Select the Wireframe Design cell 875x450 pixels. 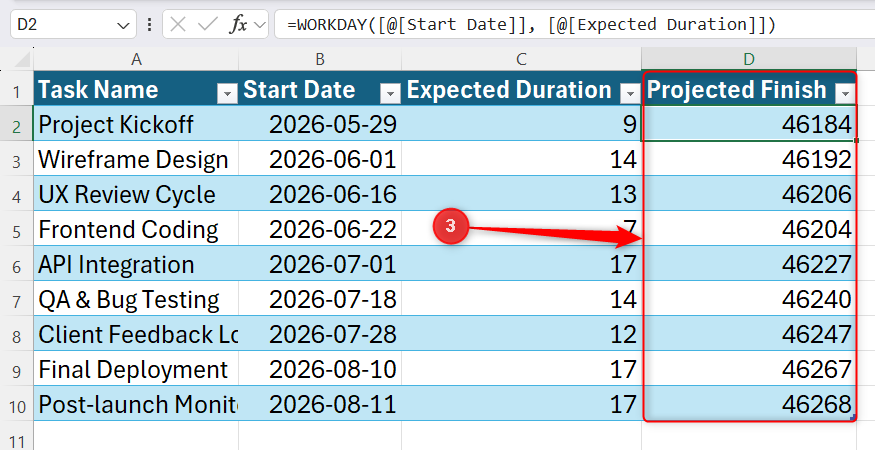(x=136, y=159)
